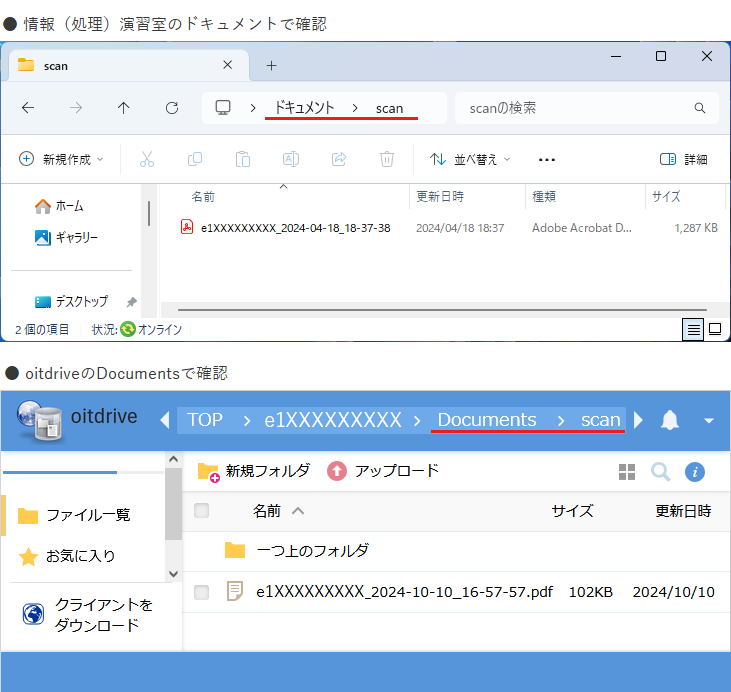Select ファイル一覧 in oitdrive sidebar
The width and height of the screenshot is (731, 692).
coord(88,515)
